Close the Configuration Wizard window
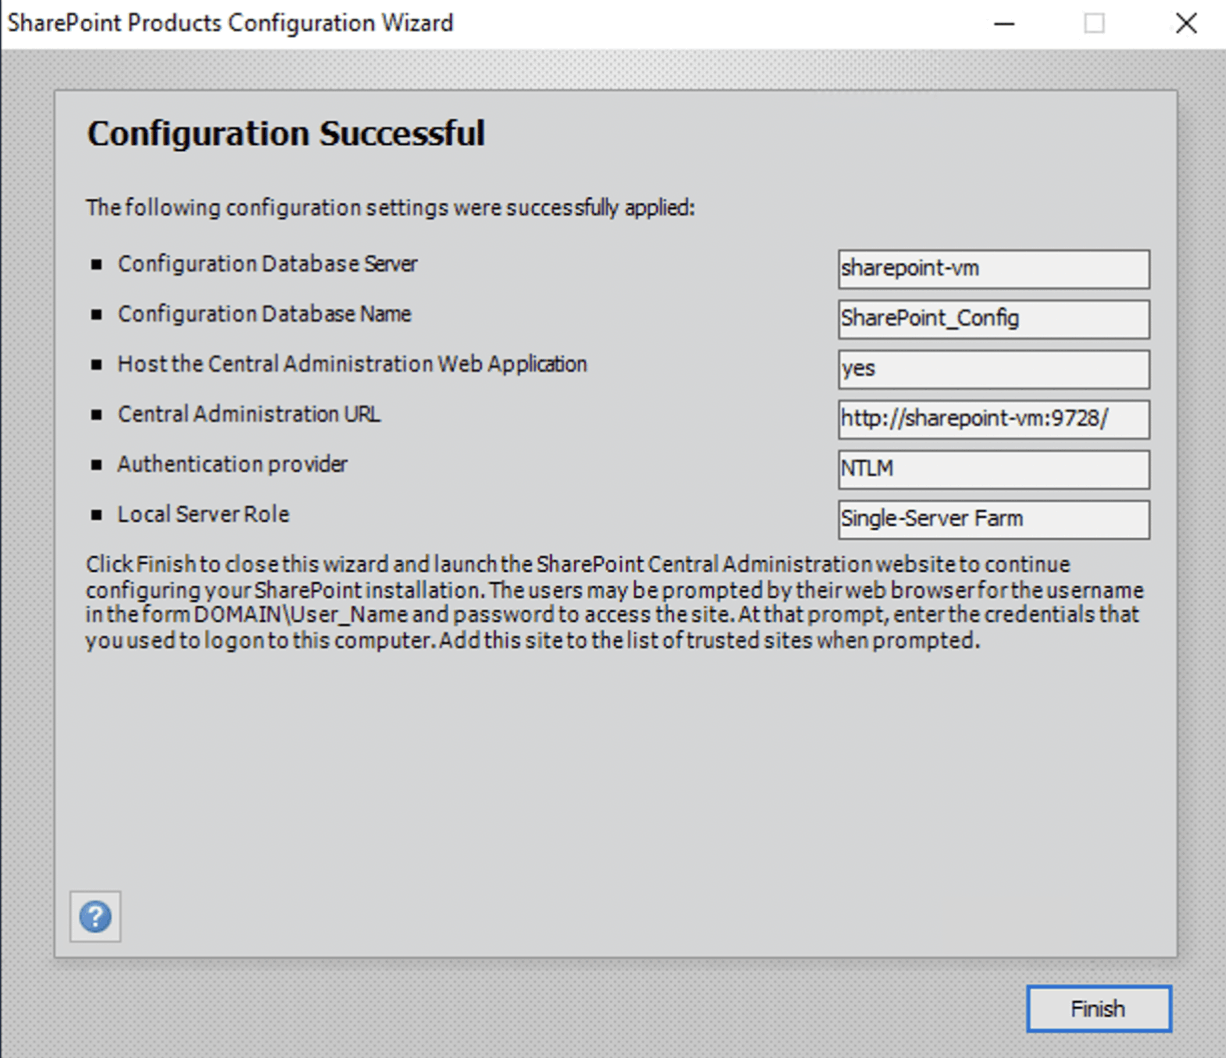This screenshot has width=1226, height=1058. pyautogui.click(x=1186, y=23)
